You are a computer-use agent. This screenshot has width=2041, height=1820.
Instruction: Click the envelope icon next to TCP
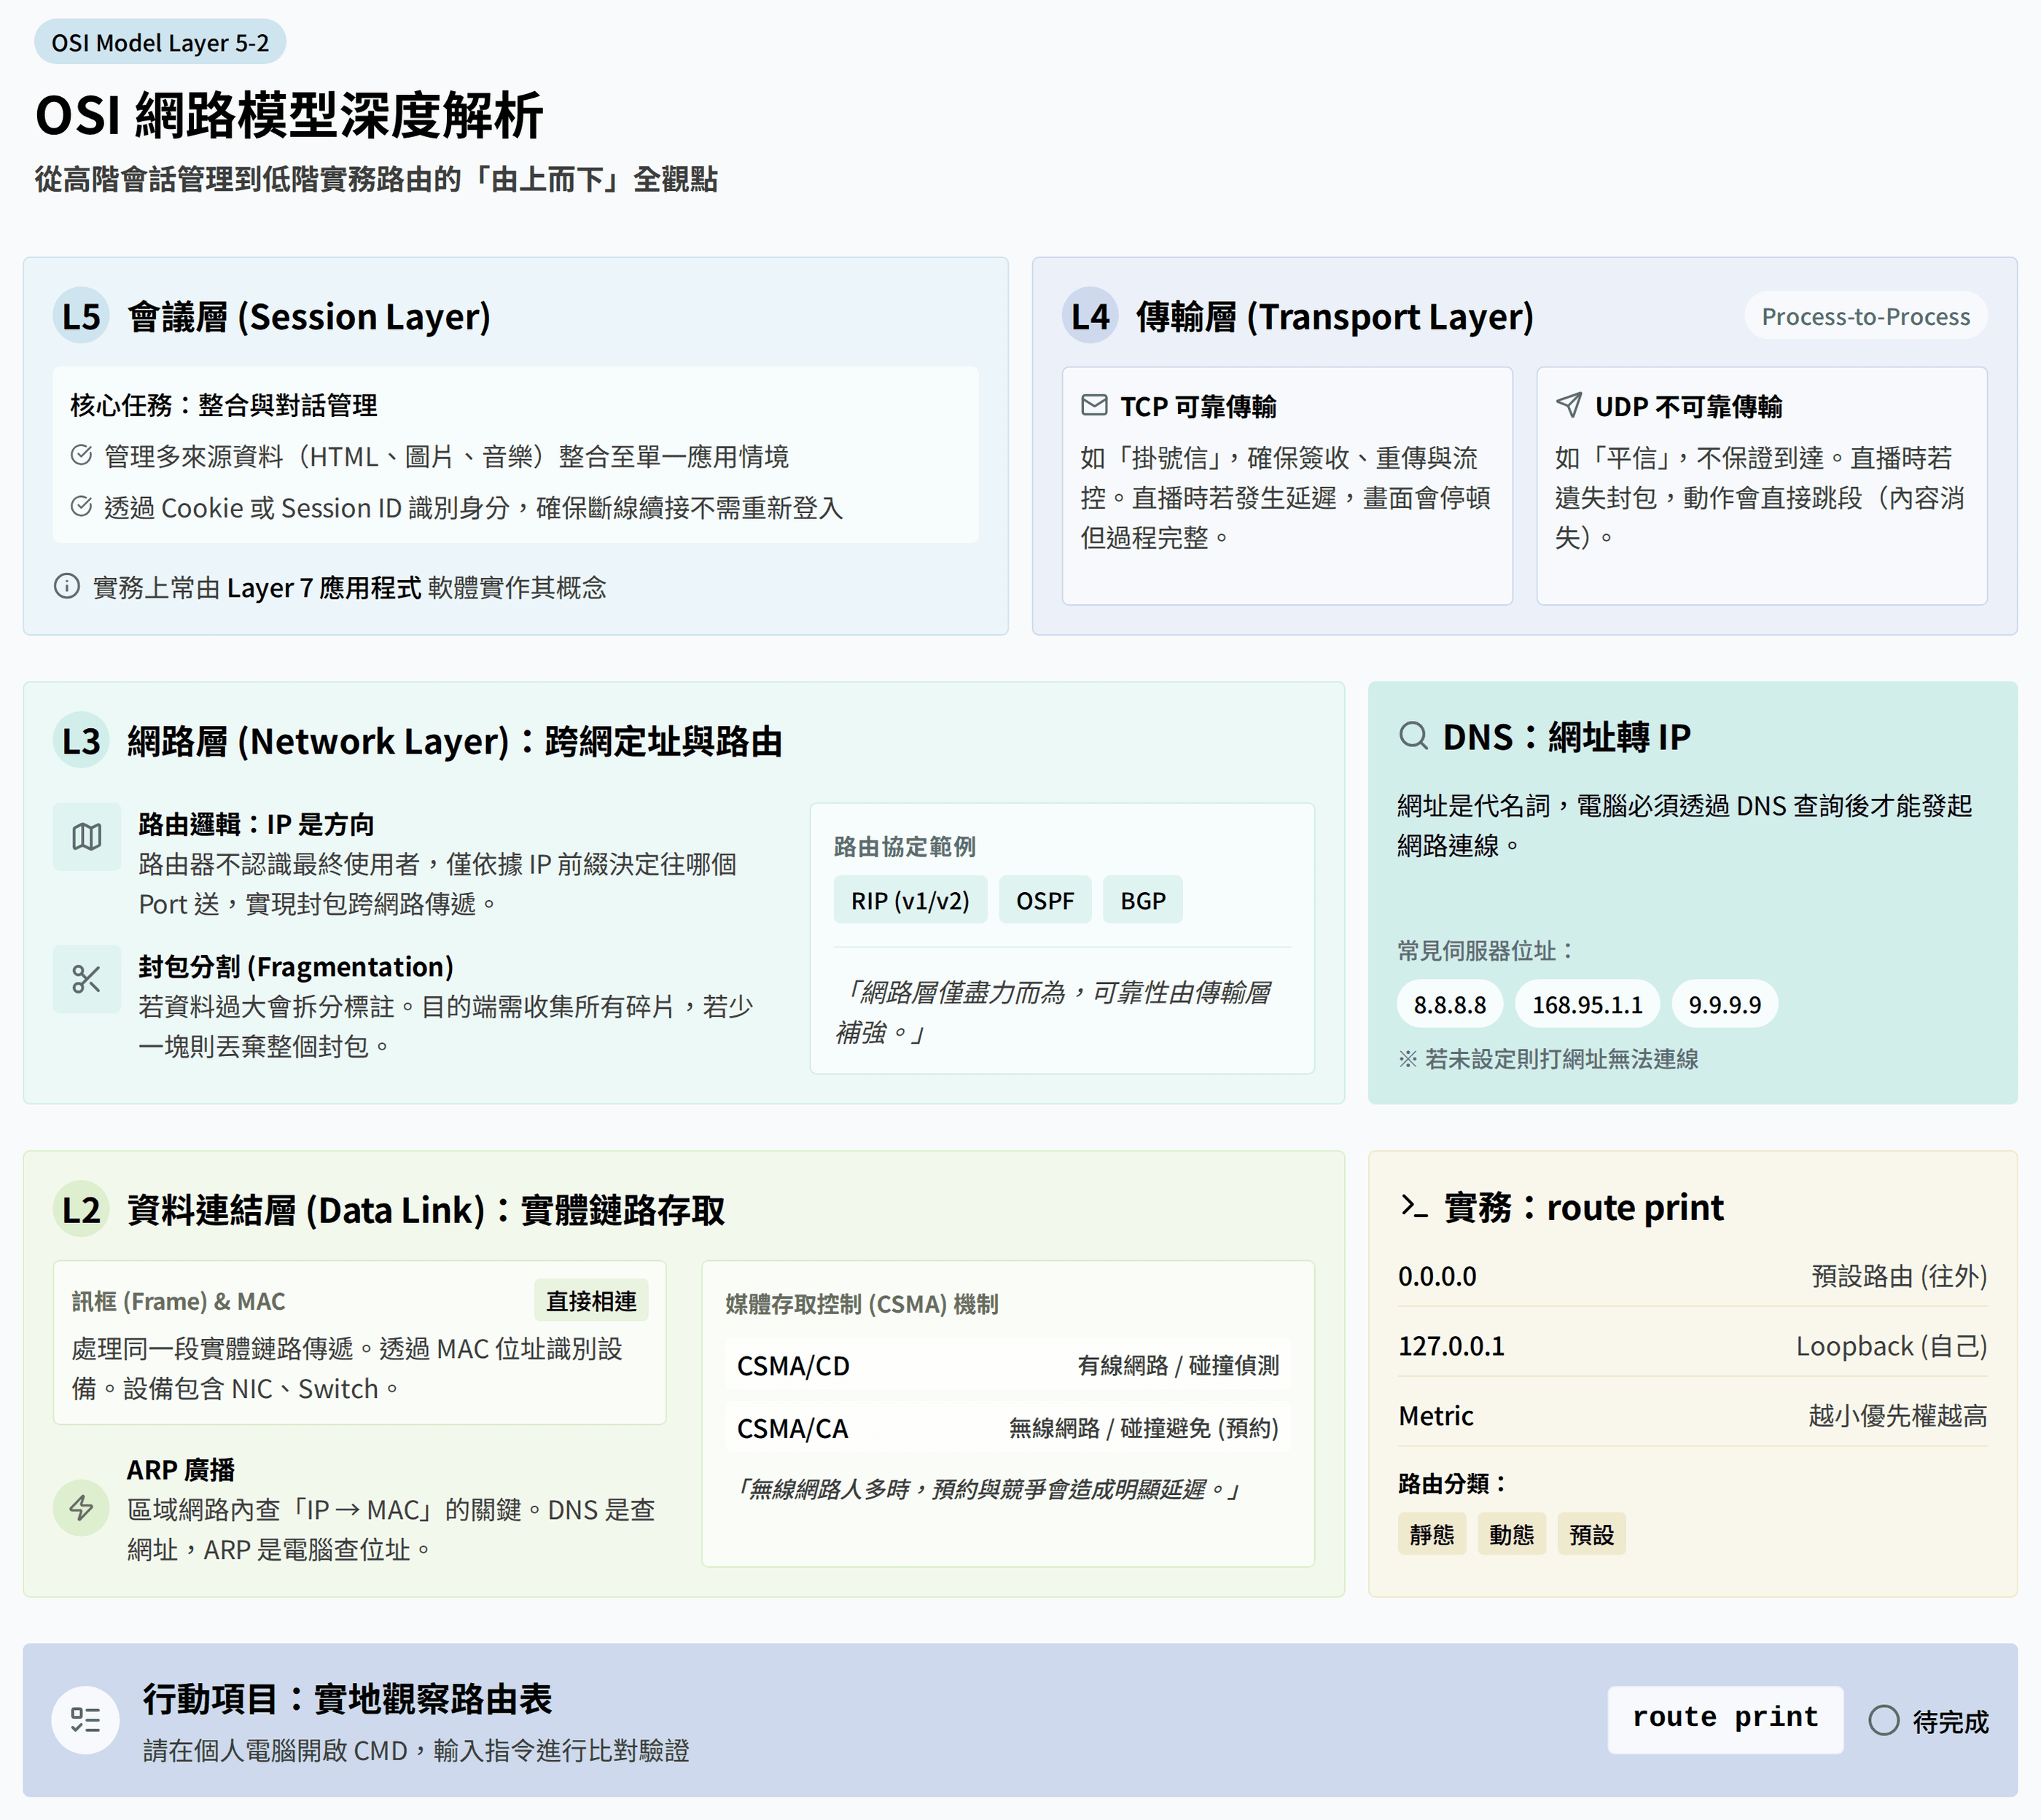1094,405
